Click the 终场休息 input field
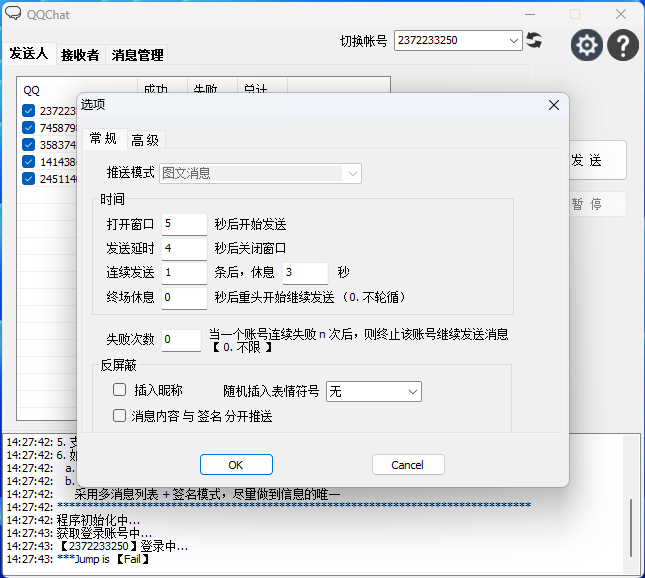This screenshot has width=645, height=578. click(x=184, y=297)
